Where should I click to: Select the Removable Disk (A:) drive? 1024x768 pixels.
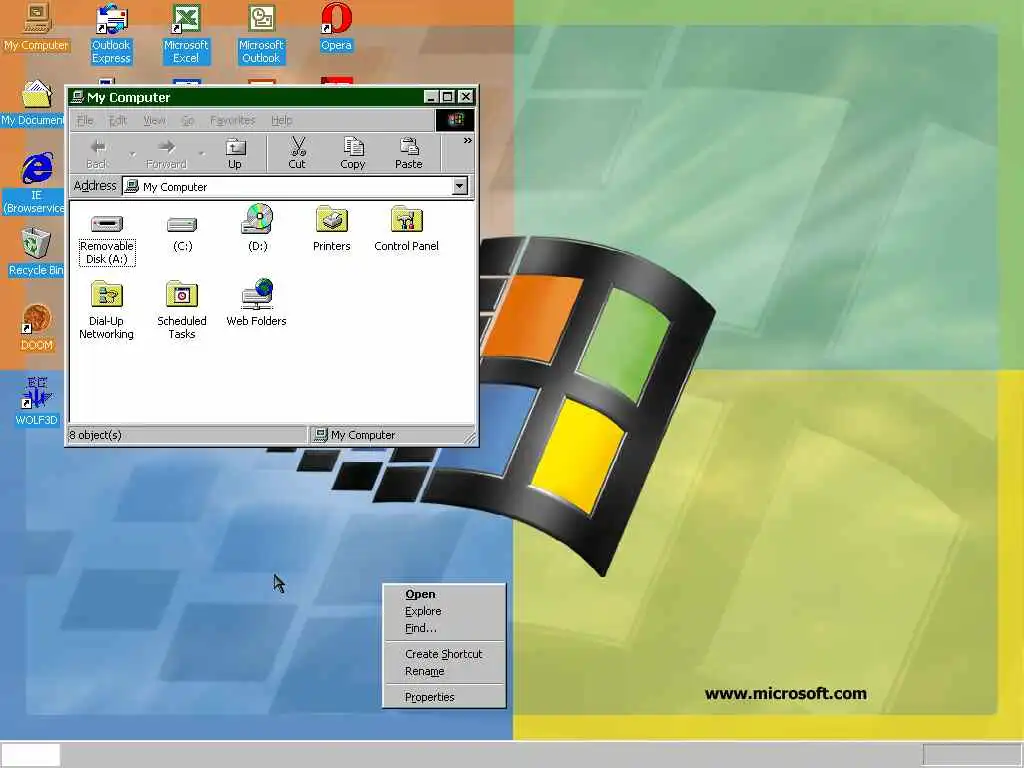pos(106,239)
